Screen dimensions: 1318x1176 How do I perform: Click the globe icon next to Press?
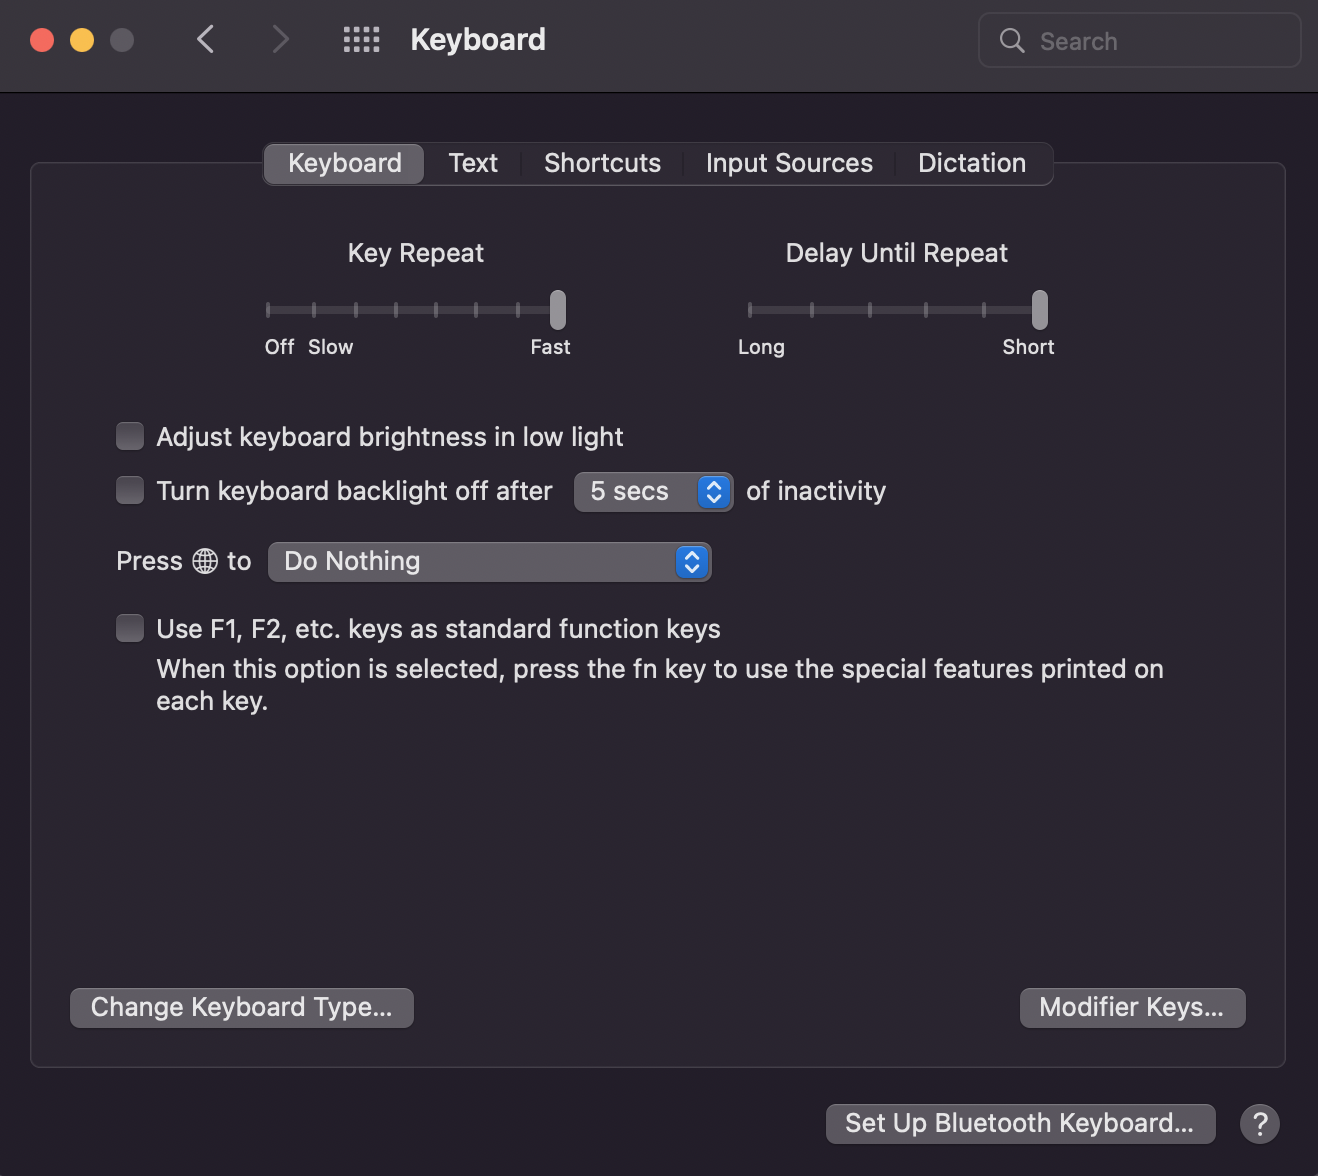pos(205,561)
